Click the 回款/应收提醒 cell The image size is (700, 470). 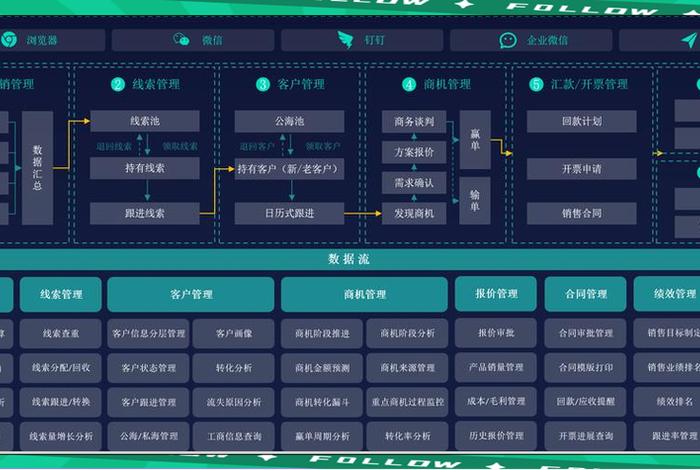[585, 401]
